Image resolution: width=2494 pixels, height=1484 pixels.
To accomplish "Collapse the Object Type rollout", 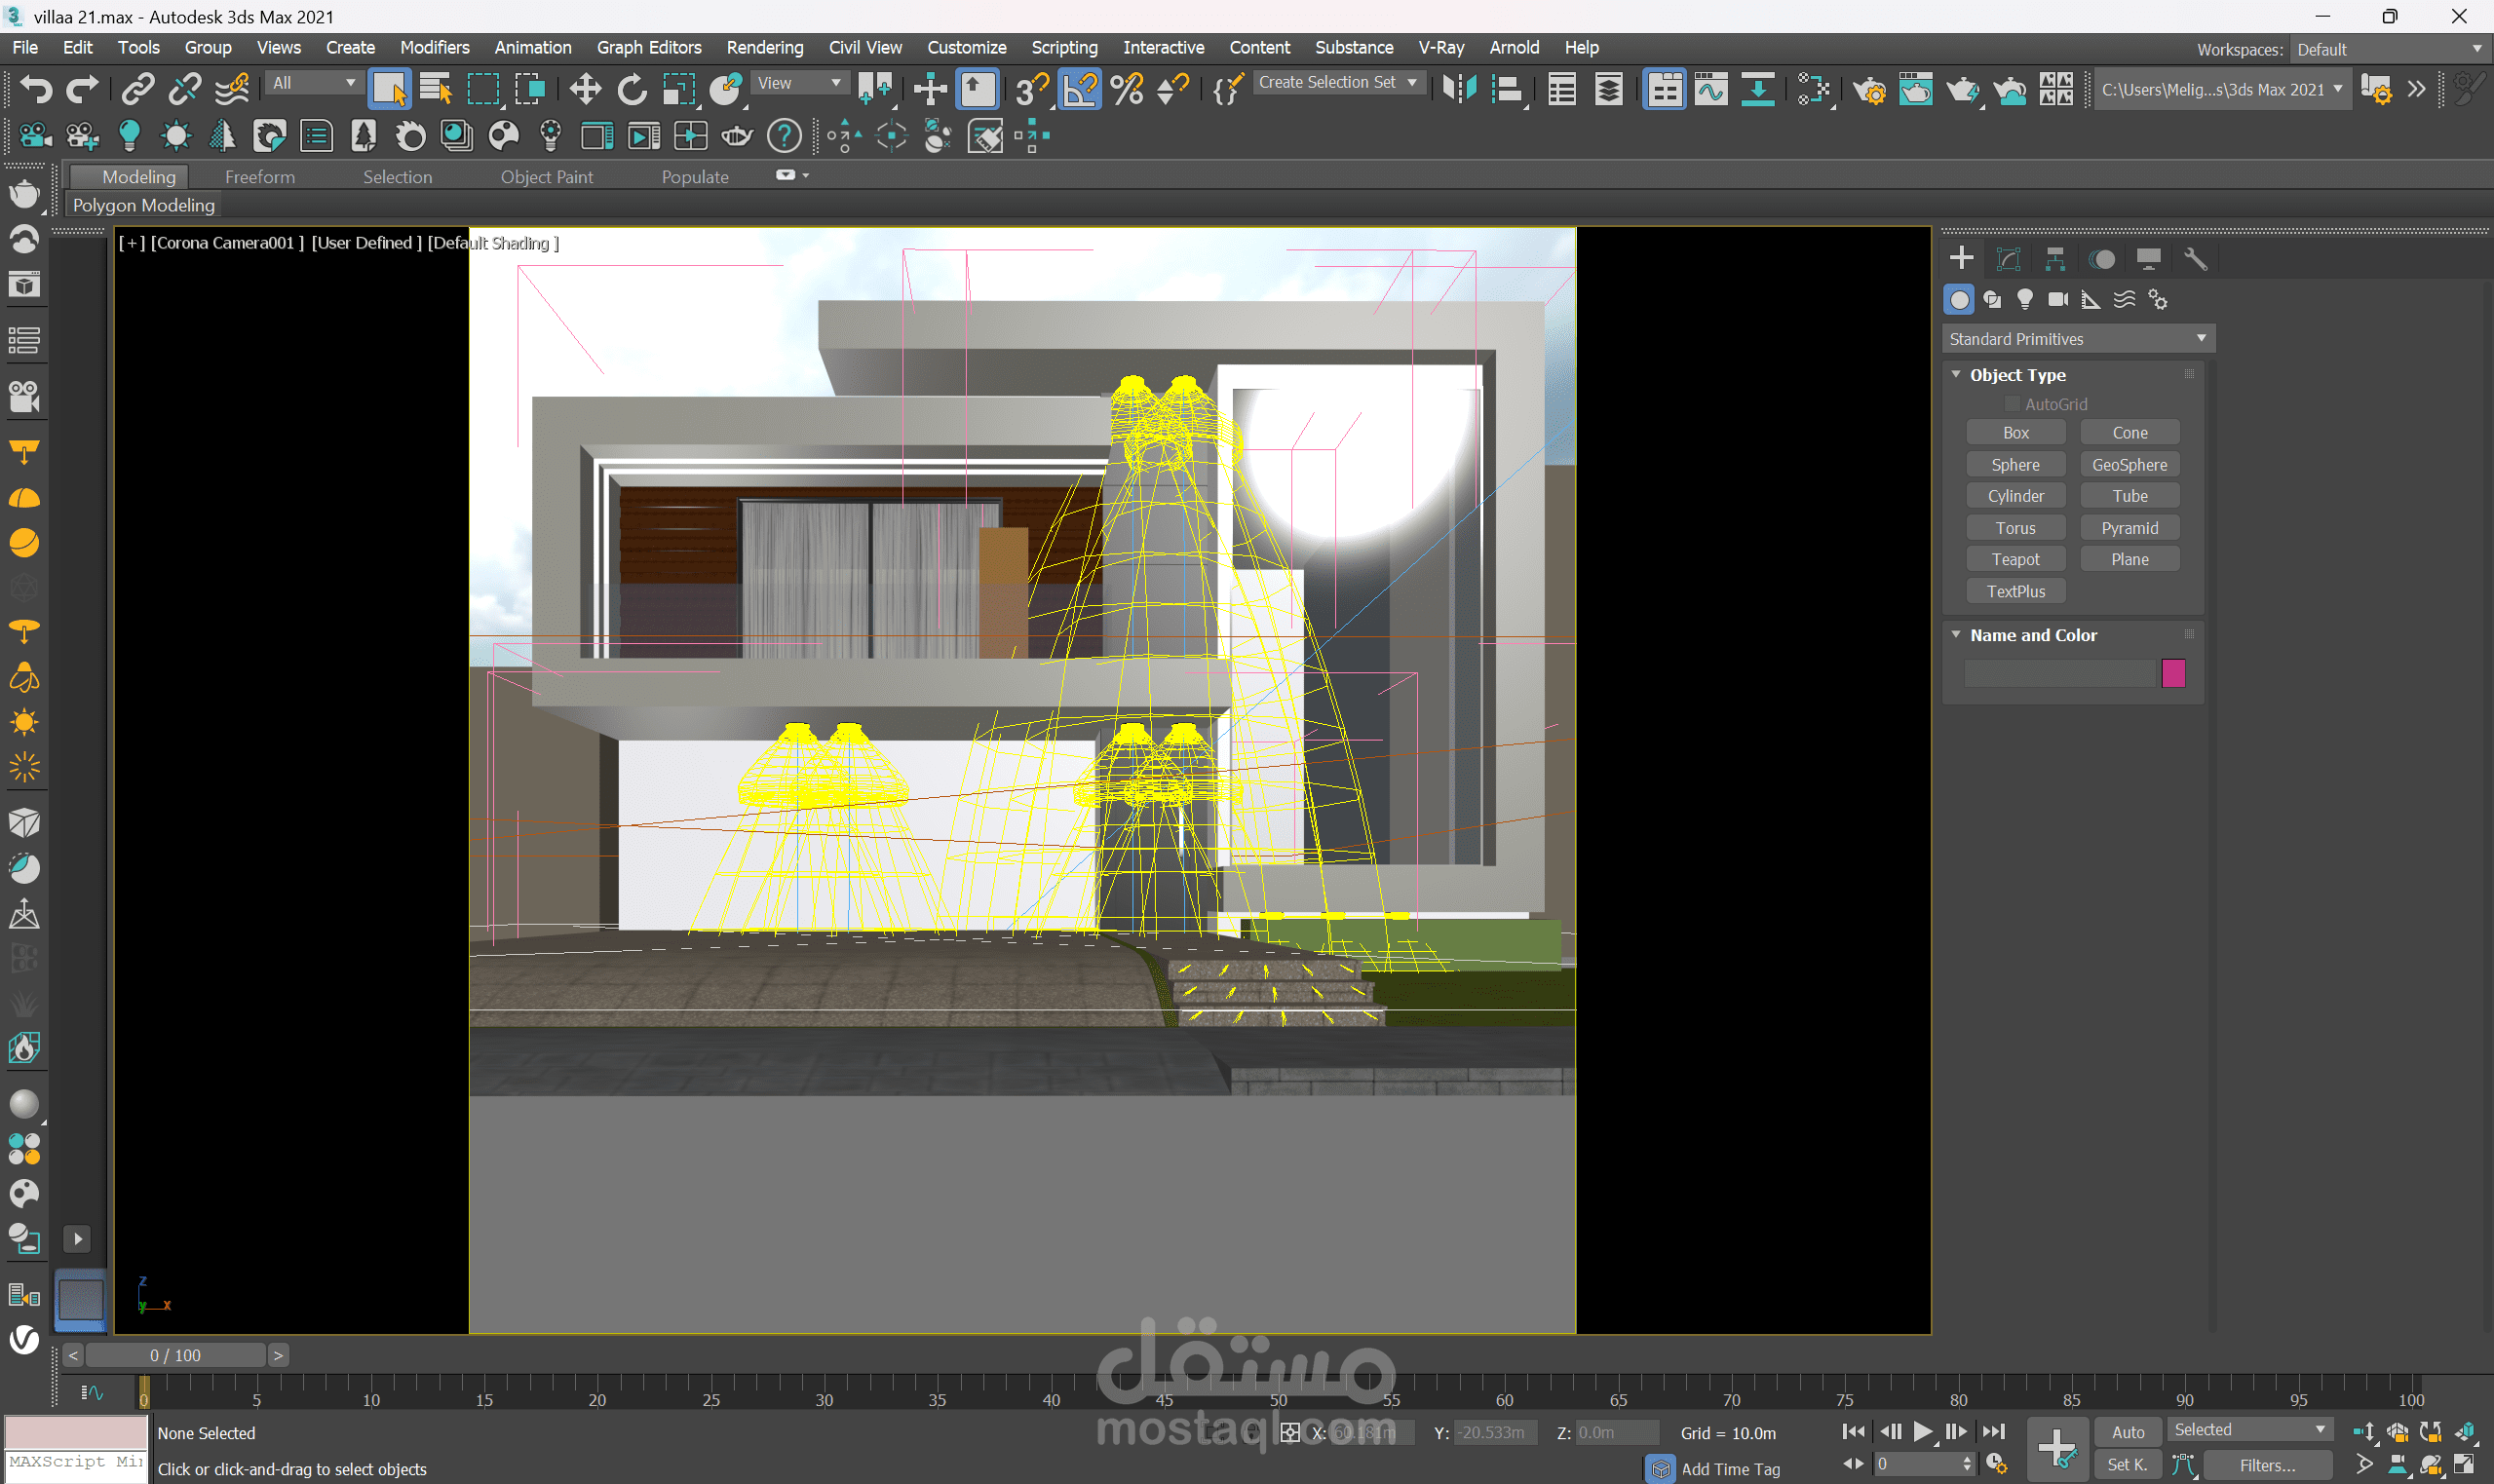I will pyautogui.click(x=1956, y=374).
